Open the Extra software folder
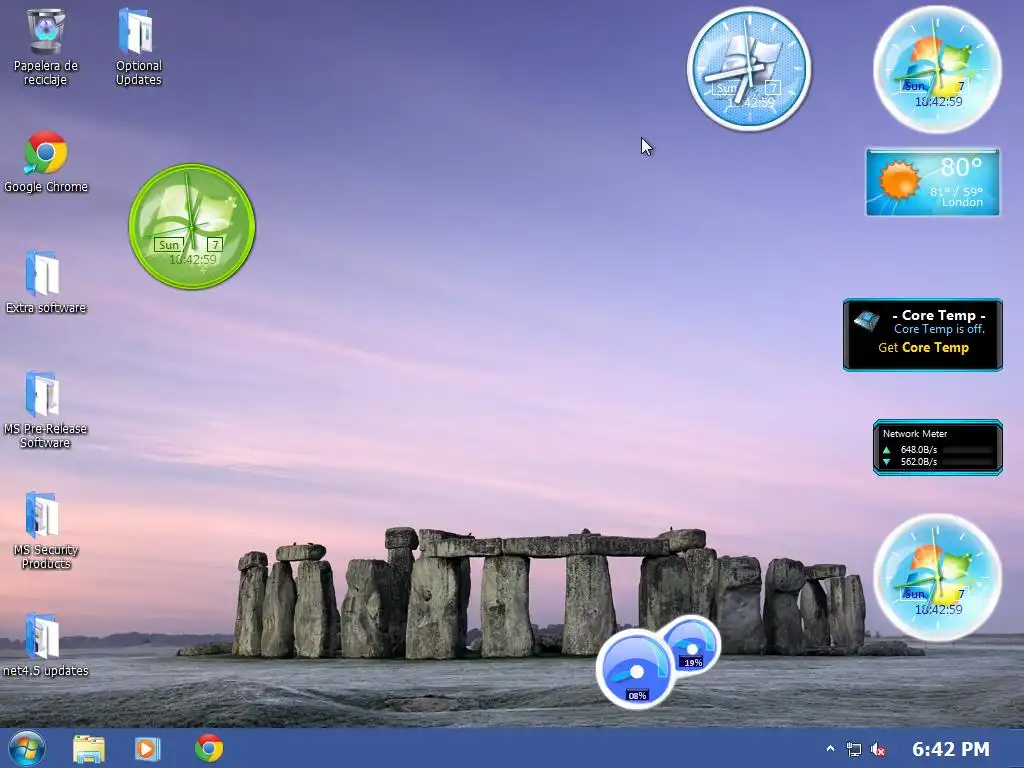This screenshot has height=768, width=1024. click(46, 282)
